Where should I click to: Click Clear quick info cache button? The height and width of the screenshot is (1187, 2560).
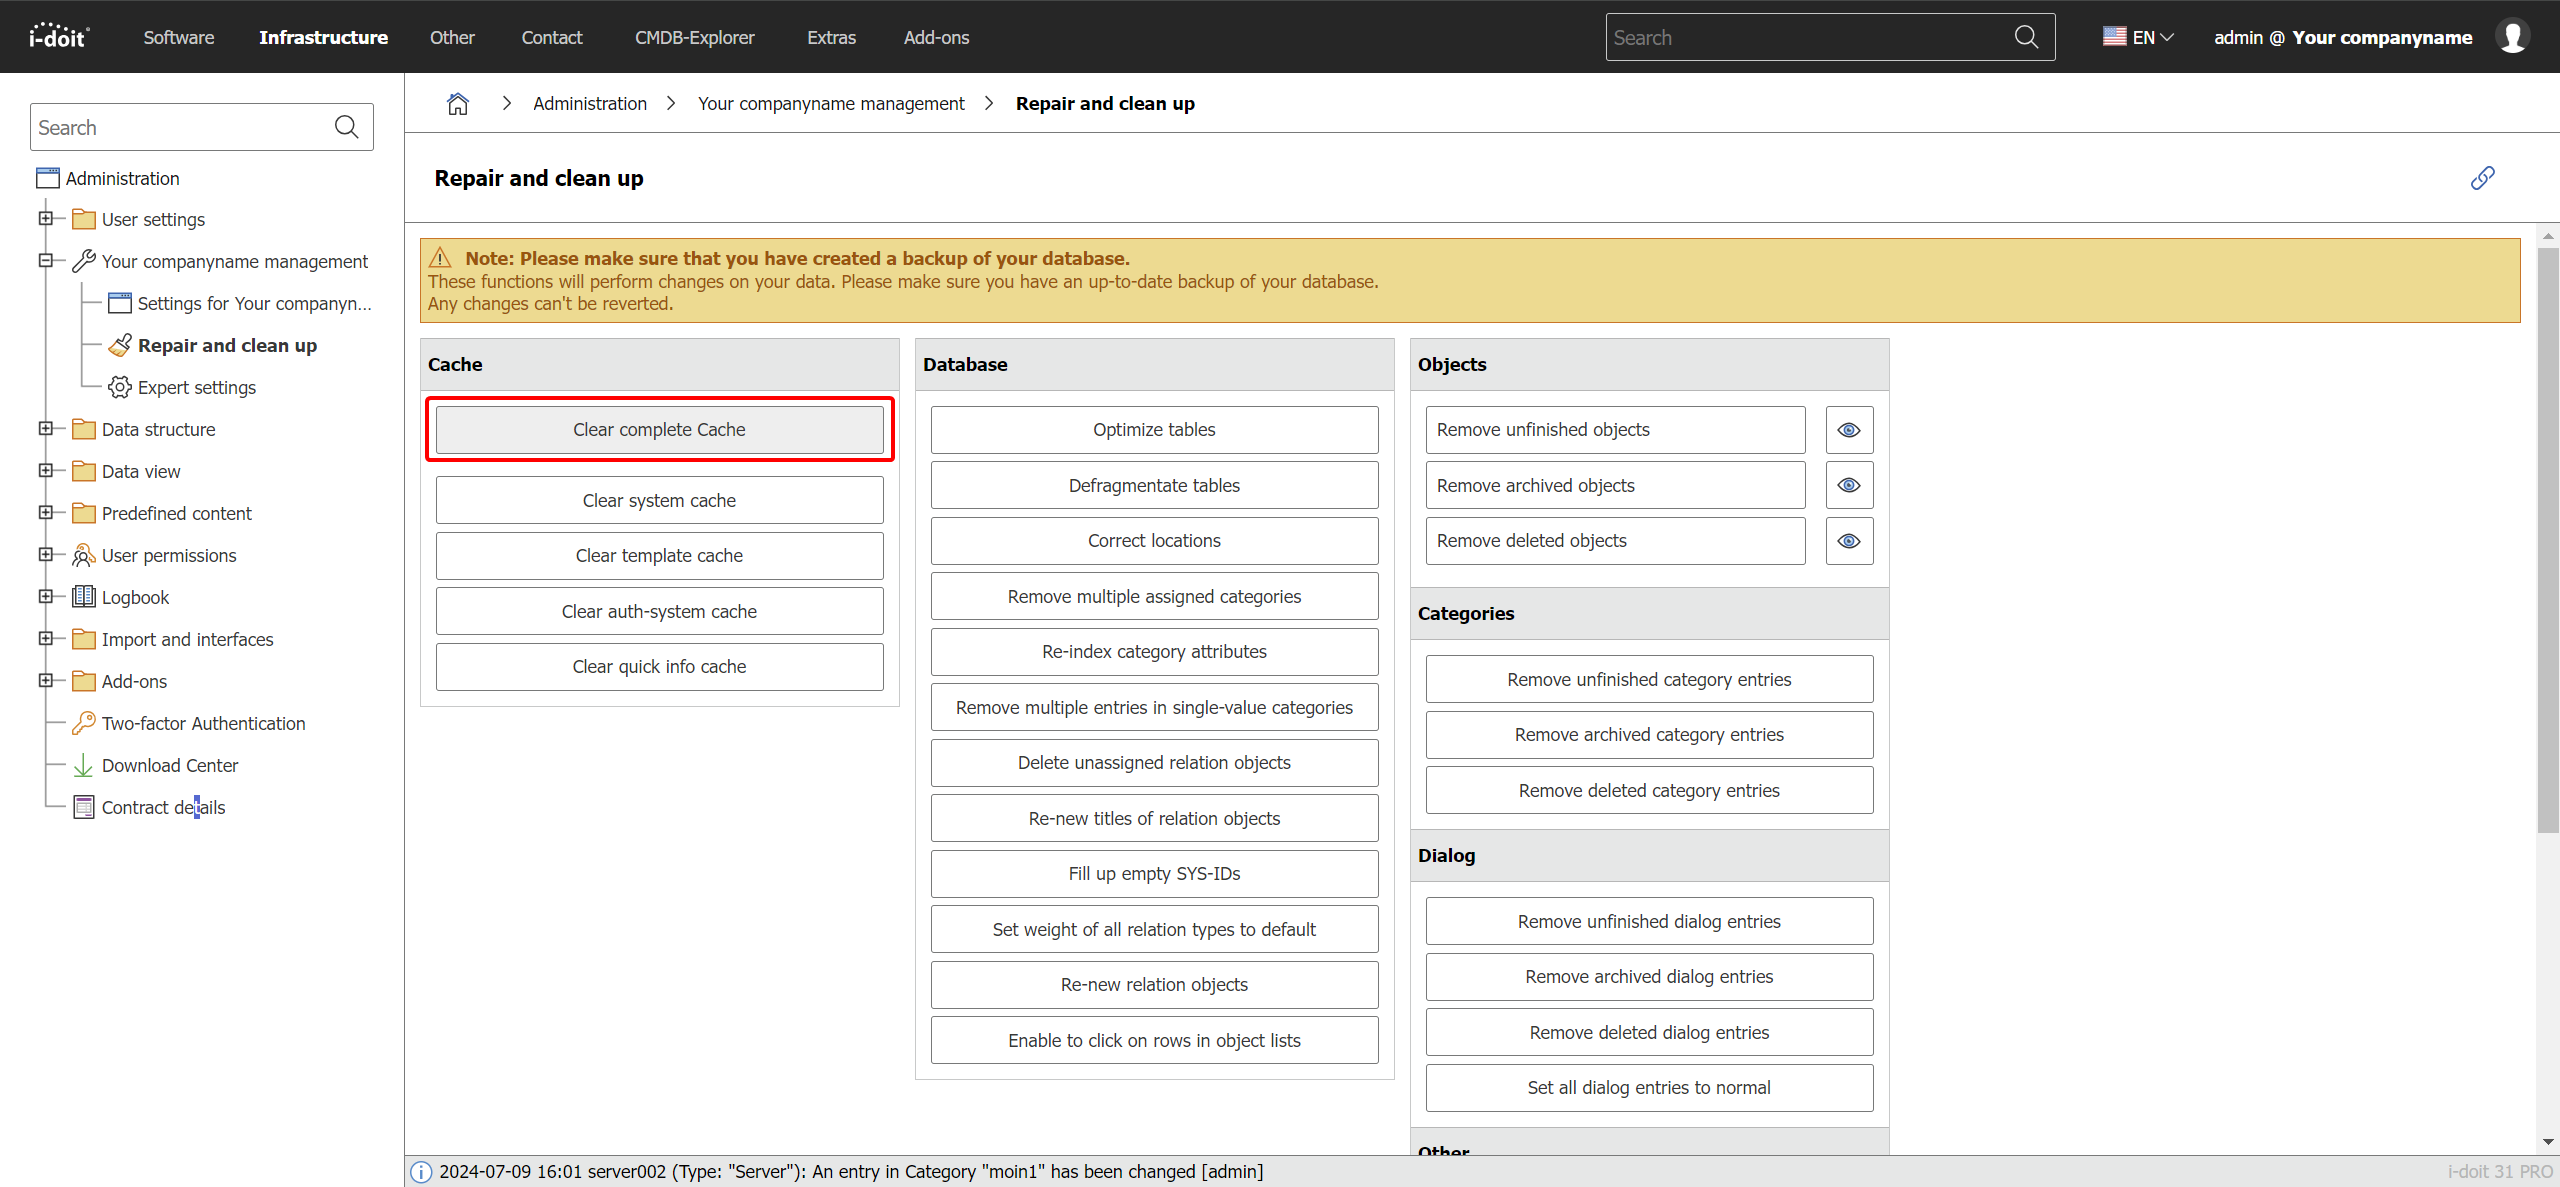click(x=660, y=667)
